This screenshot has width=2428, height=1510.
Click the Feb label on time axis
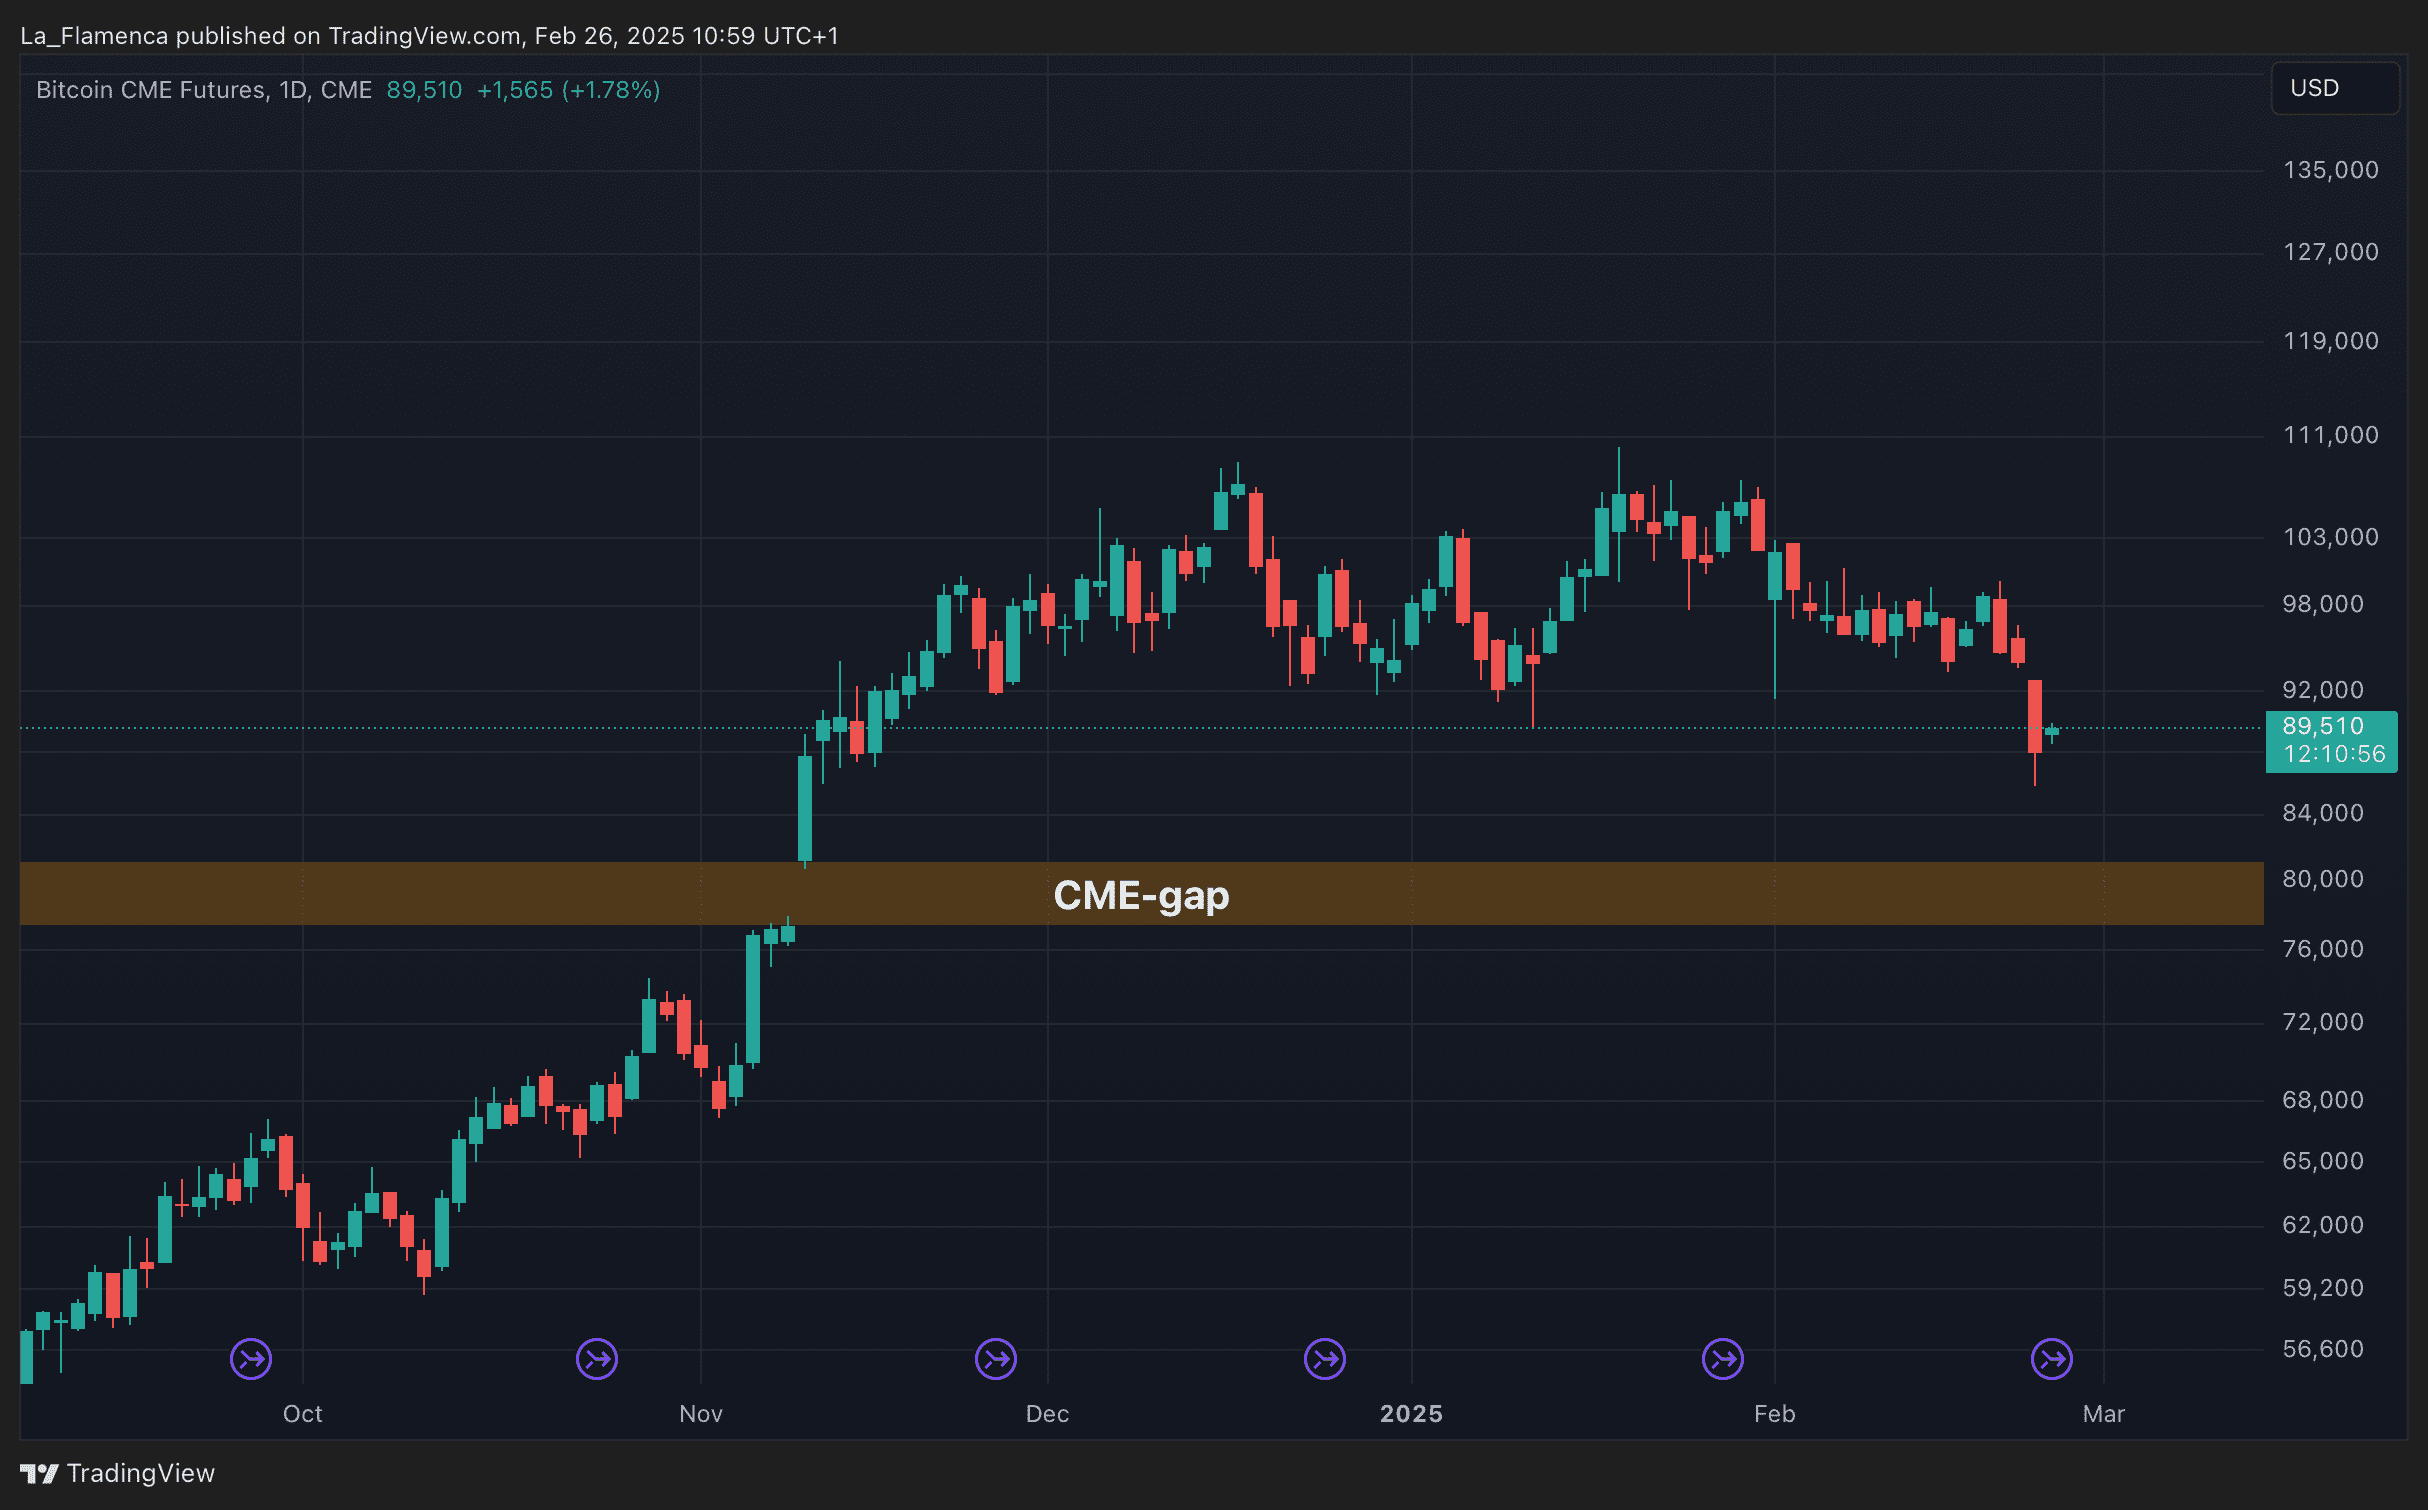click(1774, 1414)
